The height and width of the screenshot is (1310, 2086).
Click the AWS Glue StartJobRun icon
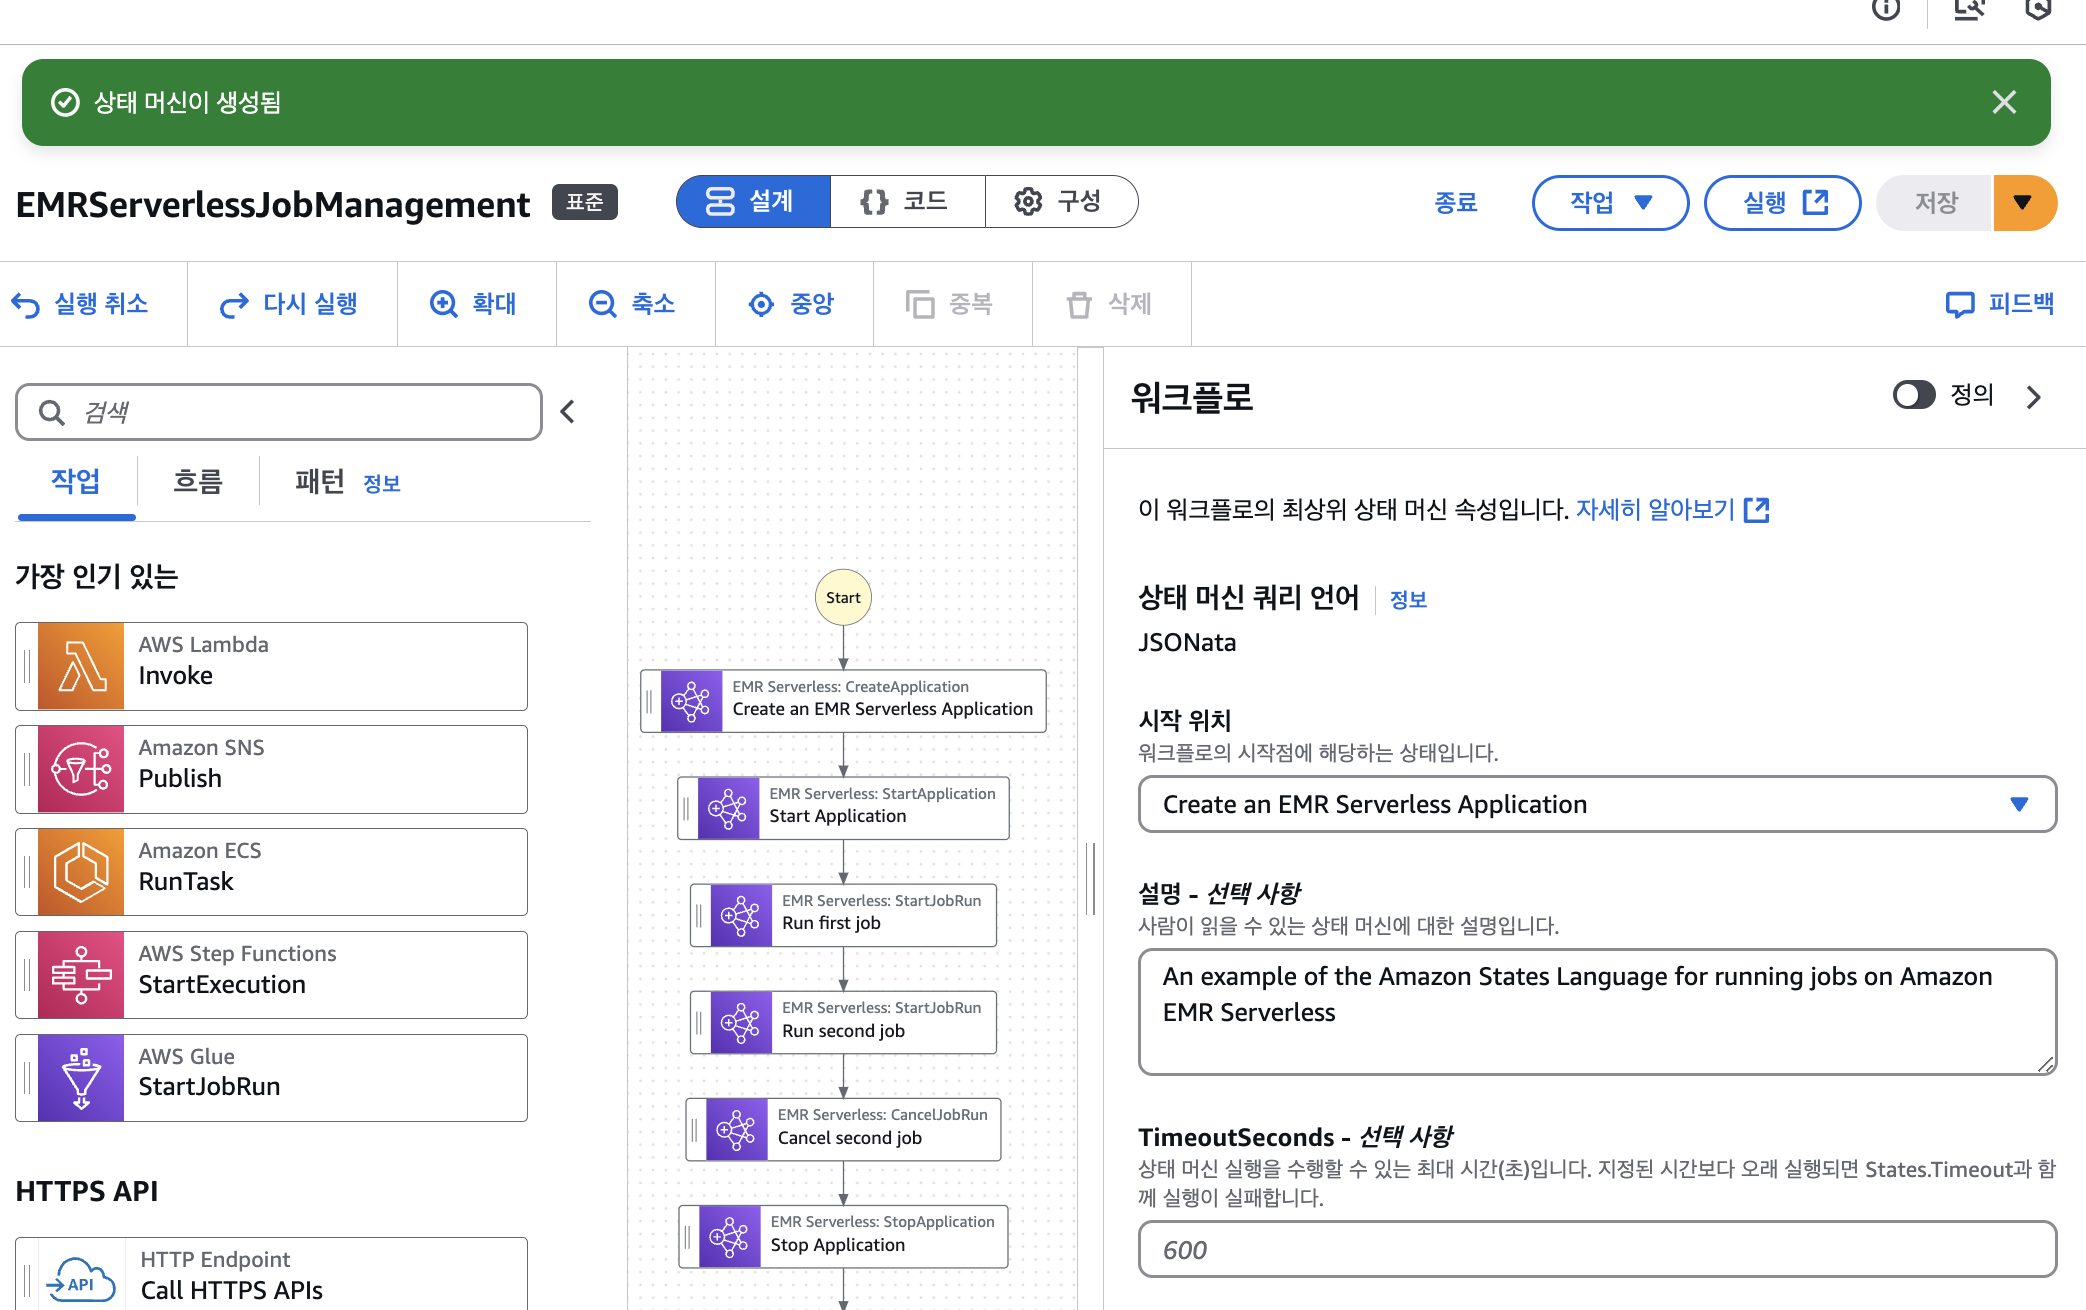point(81,1078)
